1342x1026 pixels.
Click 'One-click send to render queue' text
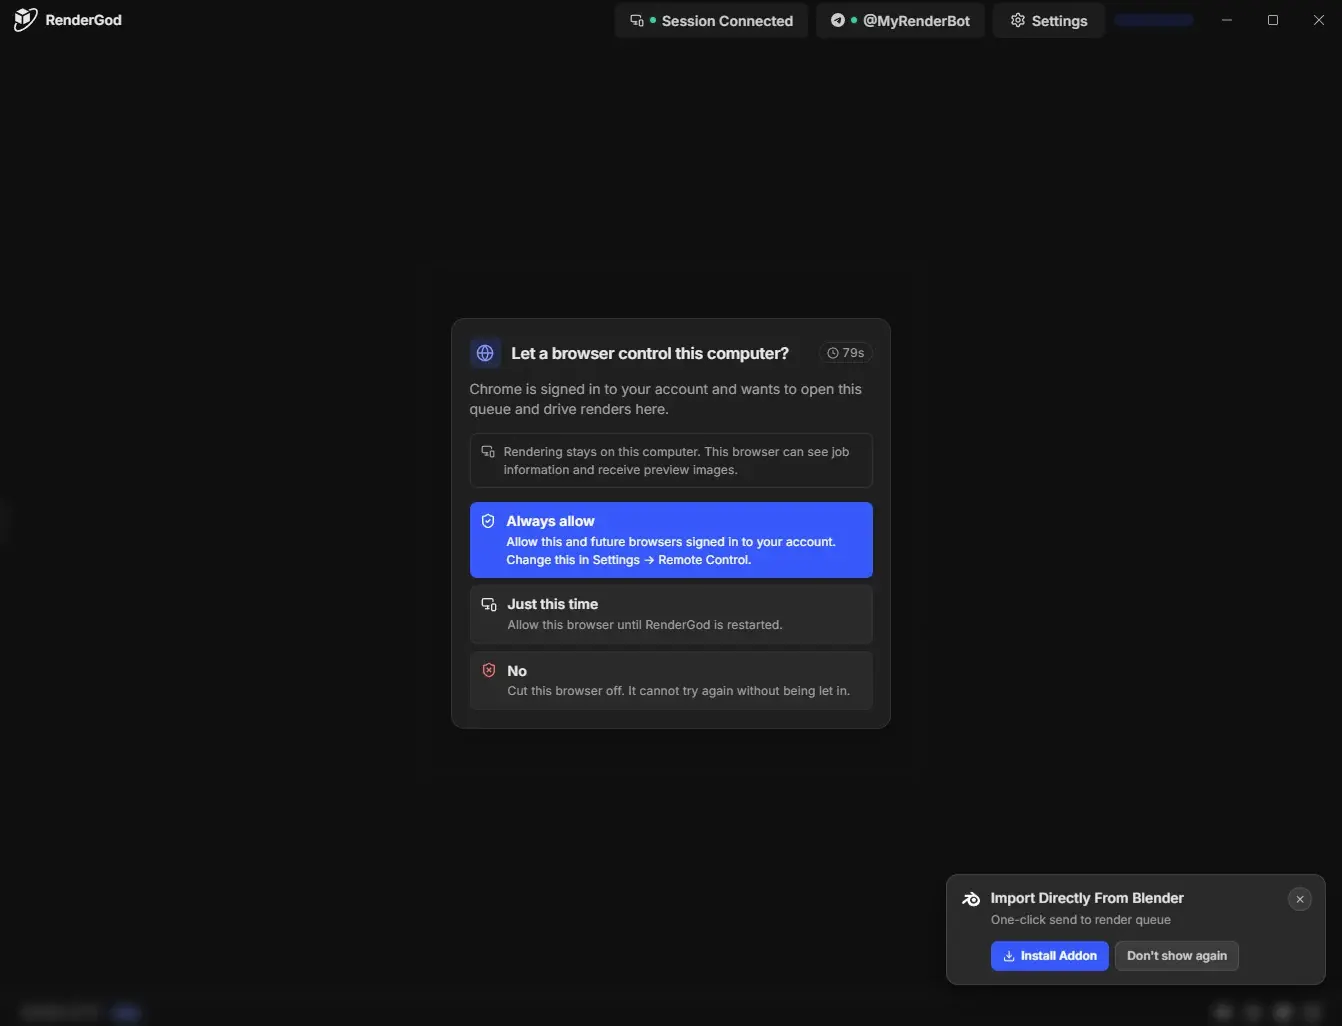click(x=1081, y=920)
